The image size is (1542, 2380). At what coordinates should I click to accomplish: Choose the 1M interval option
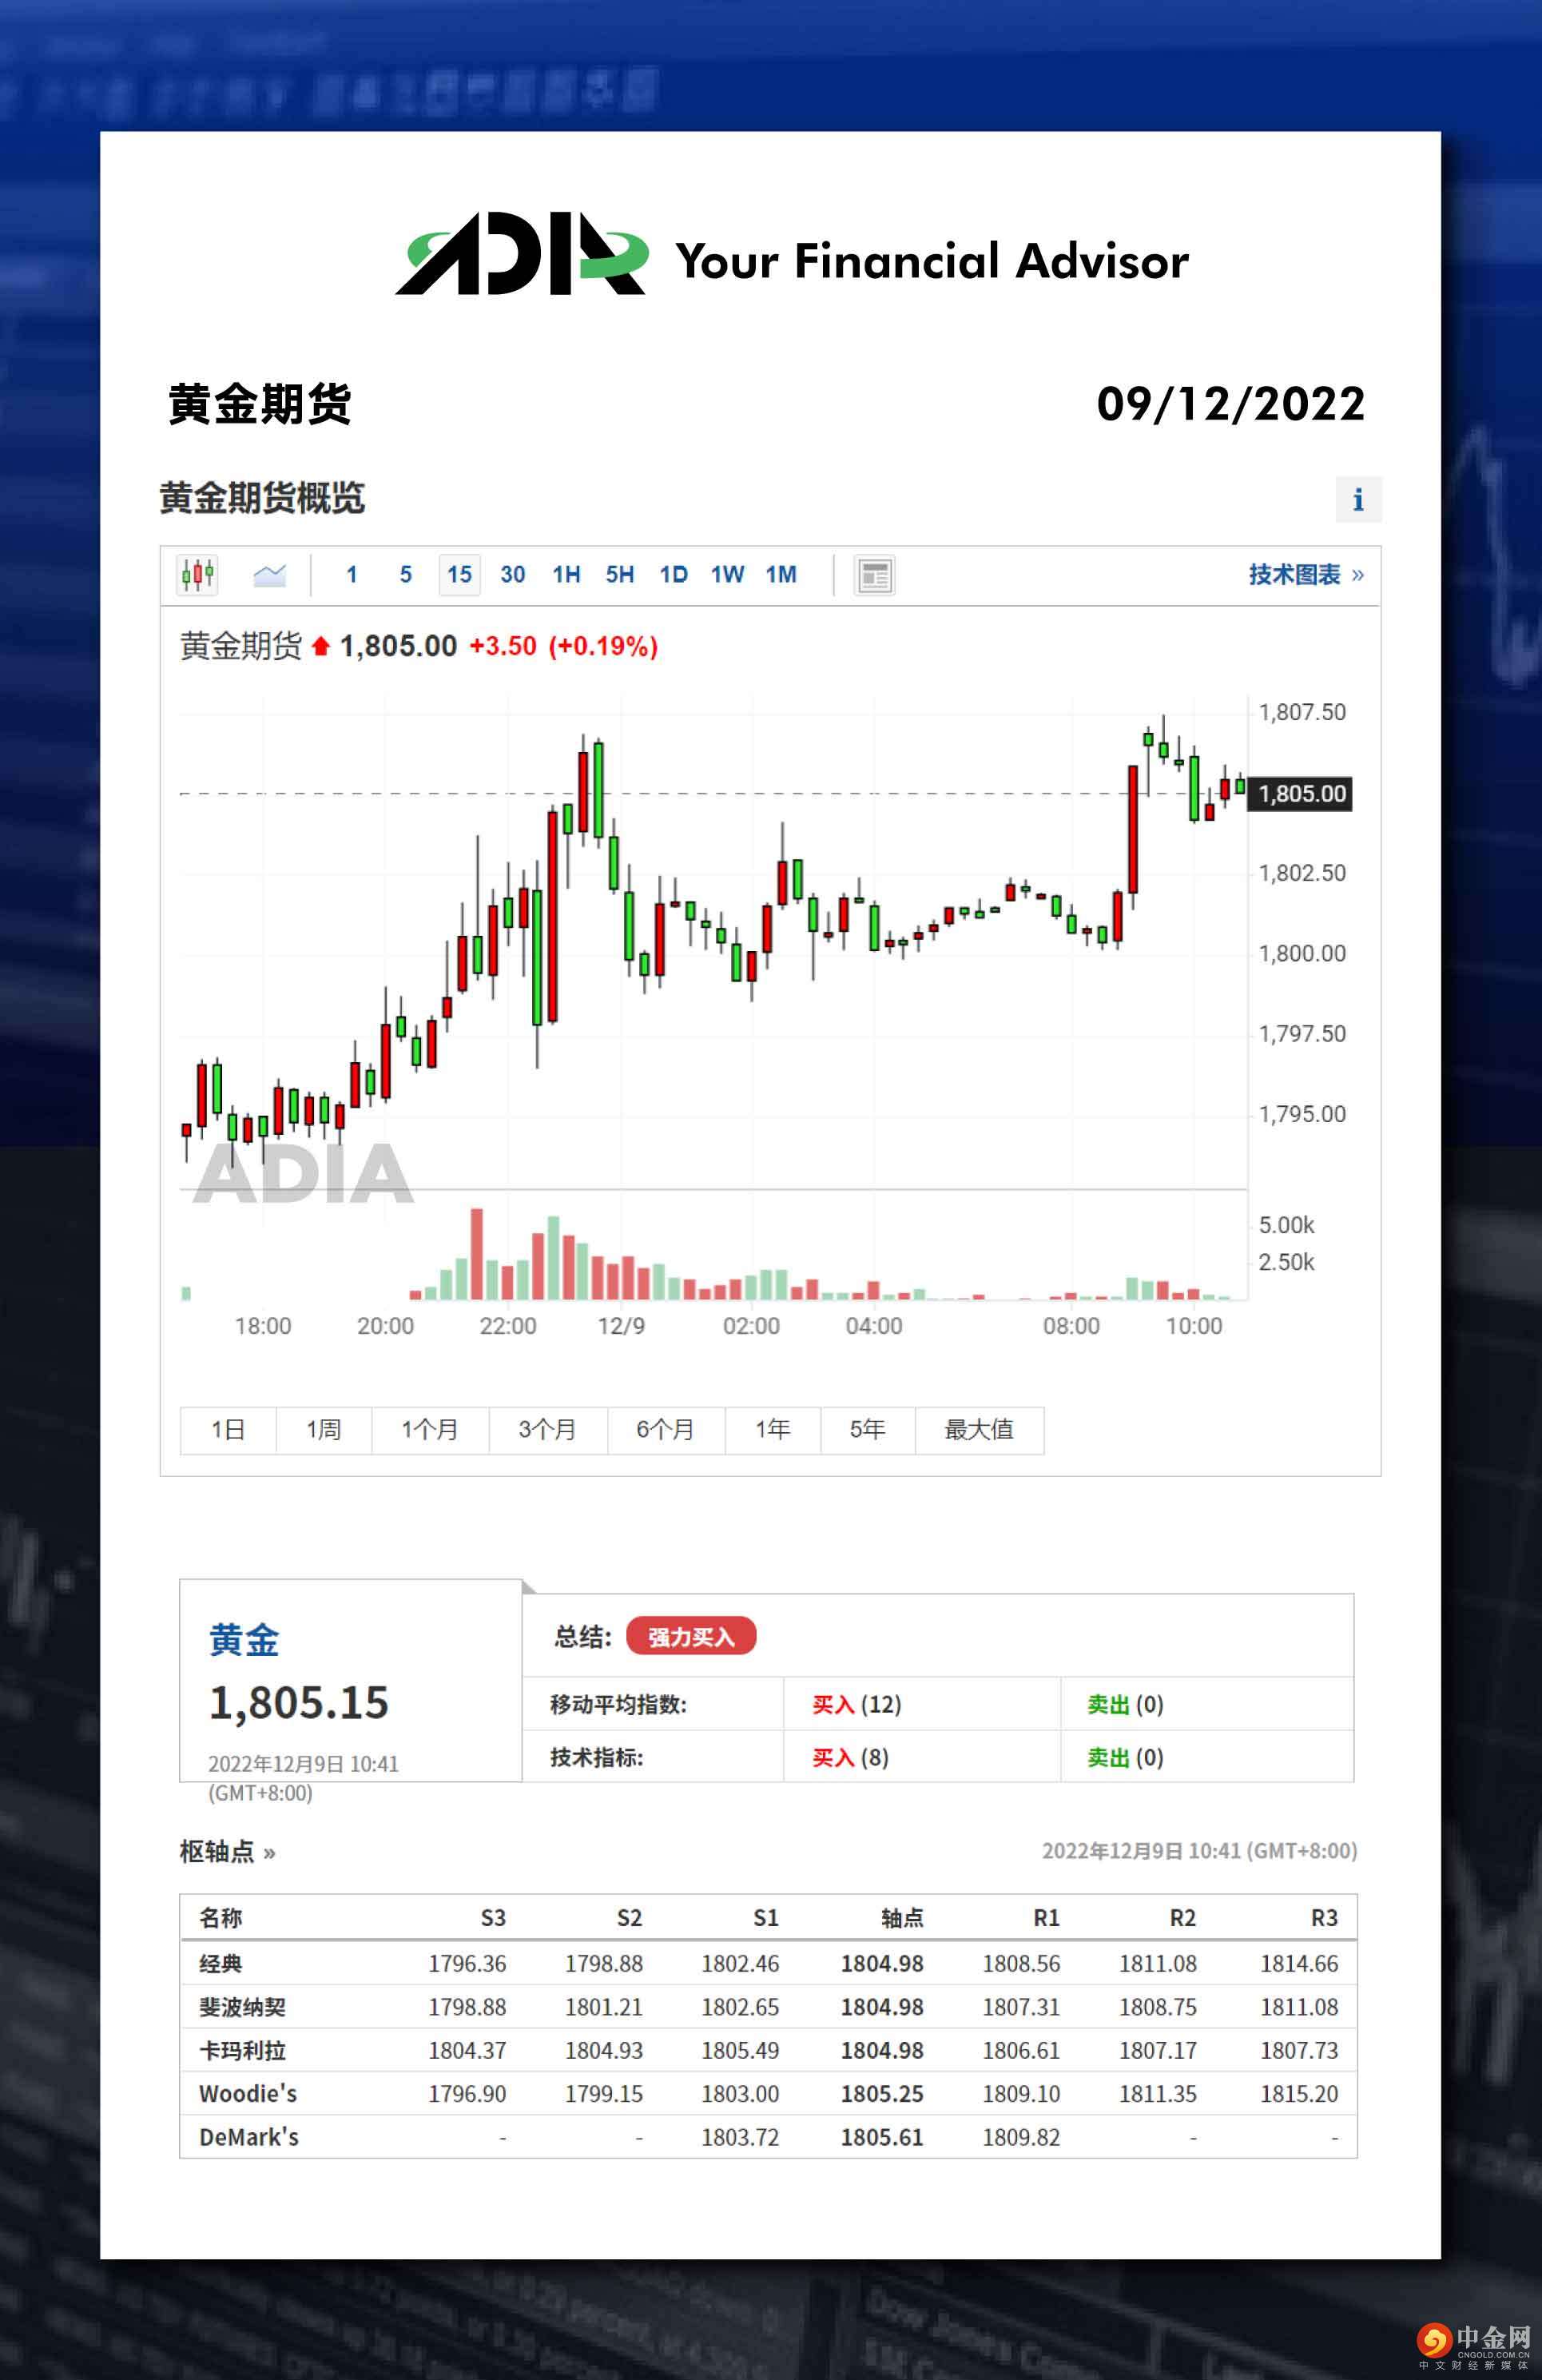pyautogui.click(x=780, y=575)
